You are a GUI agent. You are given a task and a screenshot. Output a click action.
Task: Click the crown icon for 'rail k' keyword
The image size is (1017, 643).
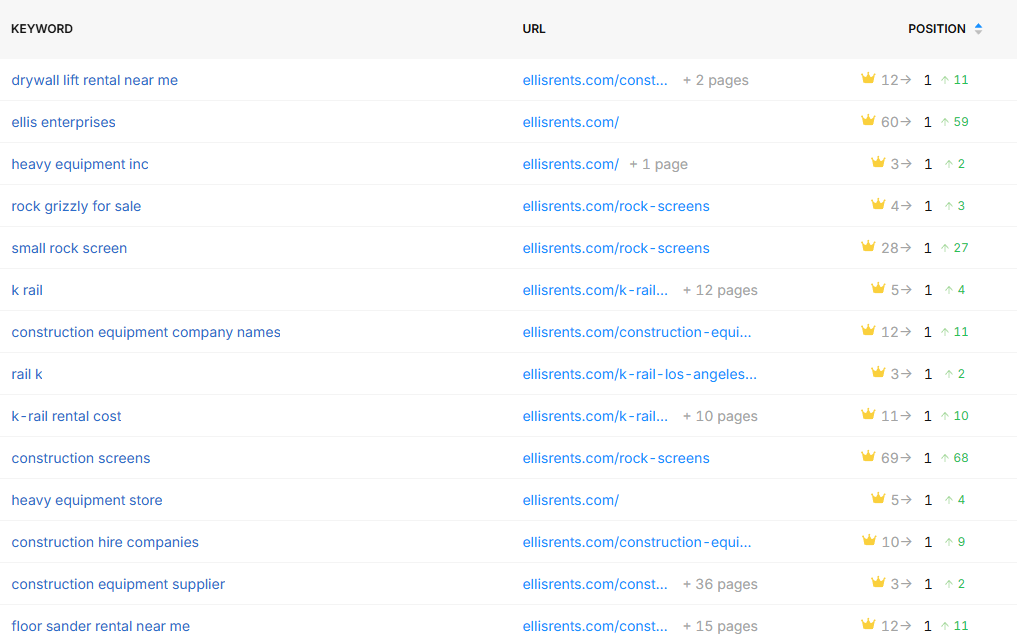click(x=878, y=373)
